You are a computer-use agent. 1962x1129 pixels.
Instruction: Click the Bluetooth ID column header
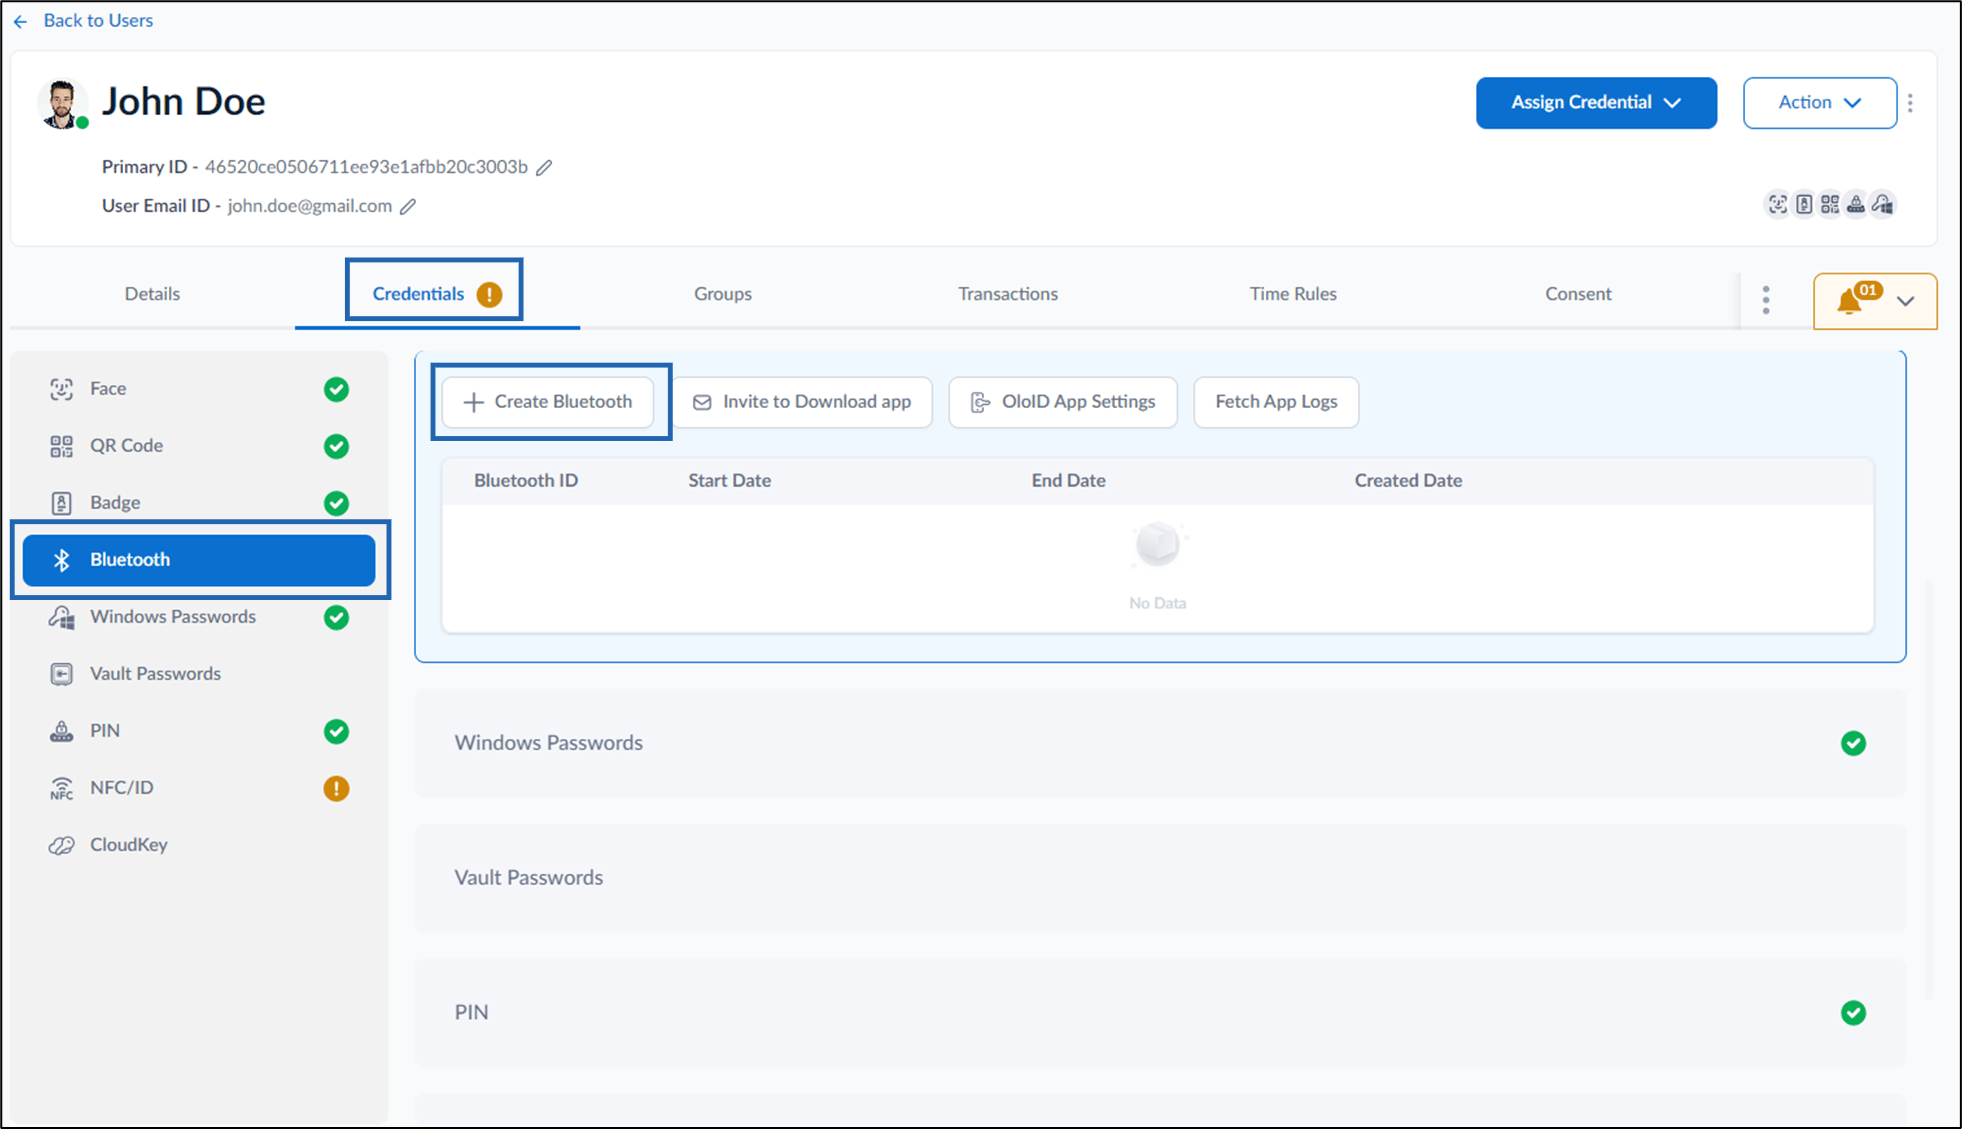point(526,481)
